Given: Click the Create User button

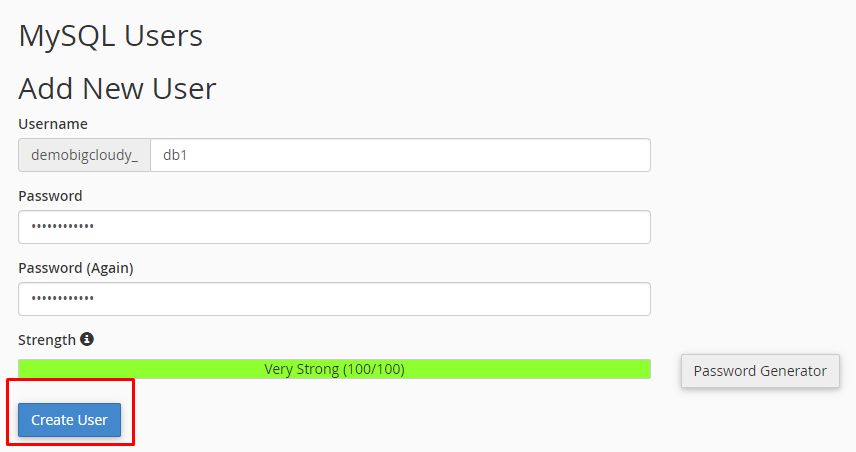Looking at the screenshot, I should pos(69,420).
